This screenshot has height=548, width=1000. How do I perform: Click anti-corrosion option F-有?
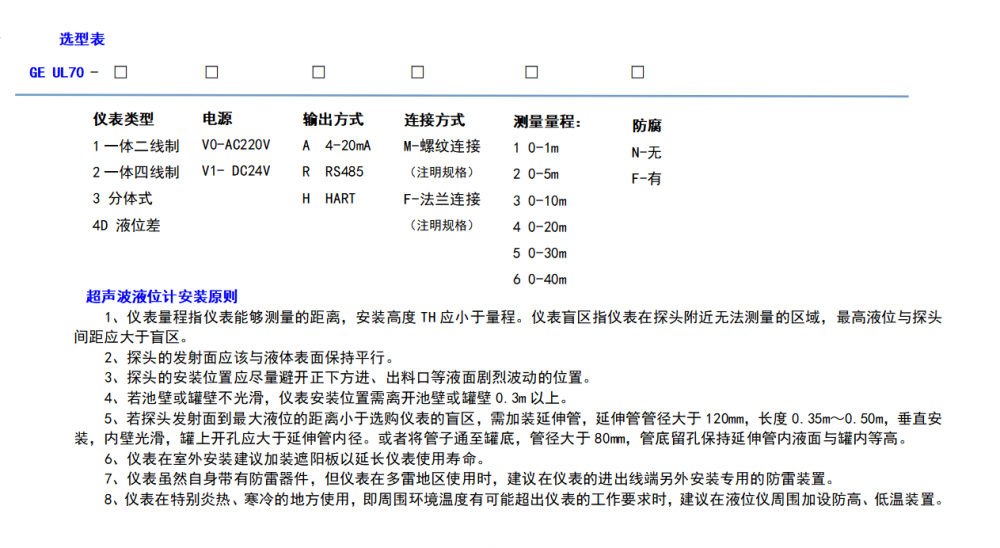click(x=646, y=179)
